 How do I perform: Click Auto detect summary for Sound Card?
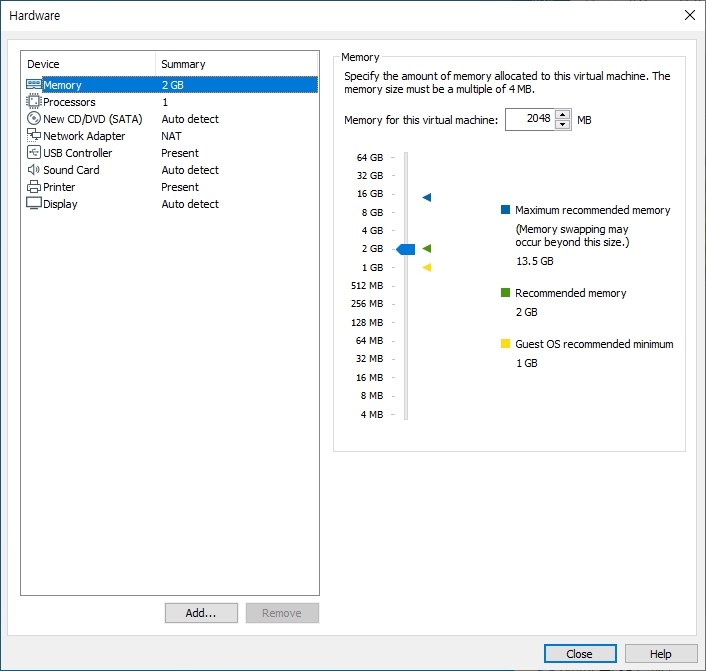[190, 170]
